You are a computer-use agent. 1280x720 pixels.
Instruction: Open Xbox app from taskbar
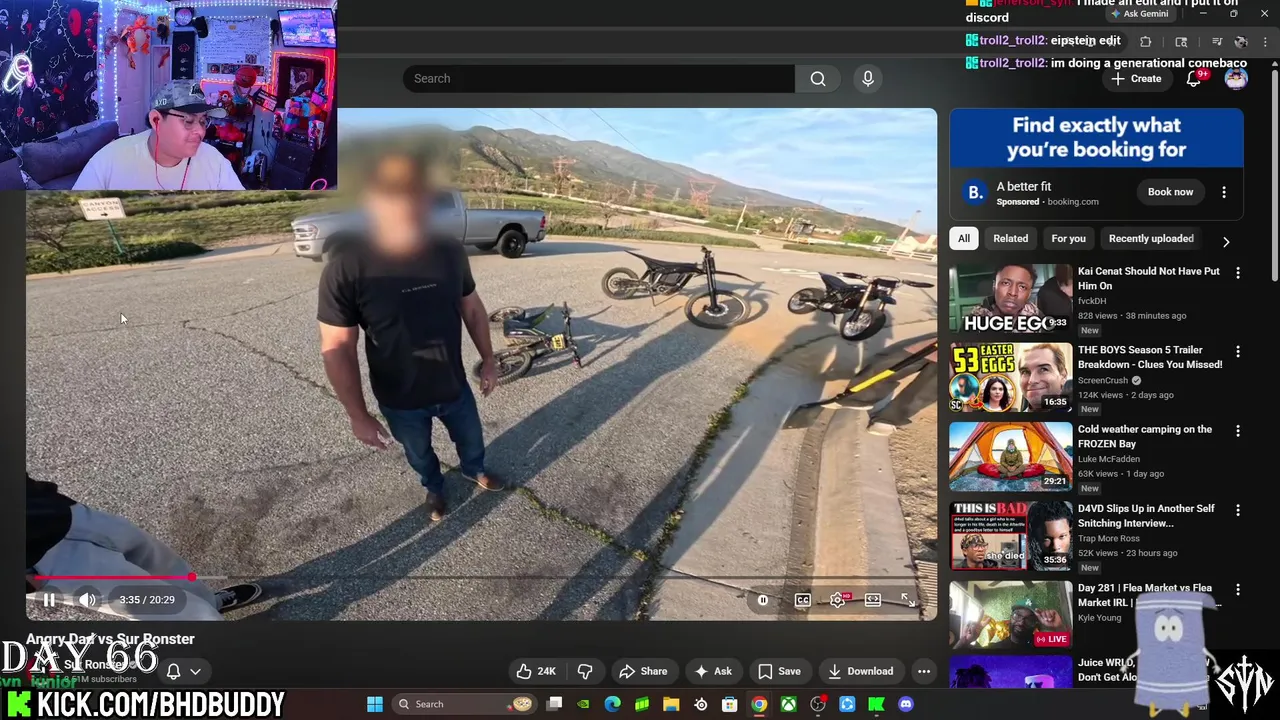[789, 704]
